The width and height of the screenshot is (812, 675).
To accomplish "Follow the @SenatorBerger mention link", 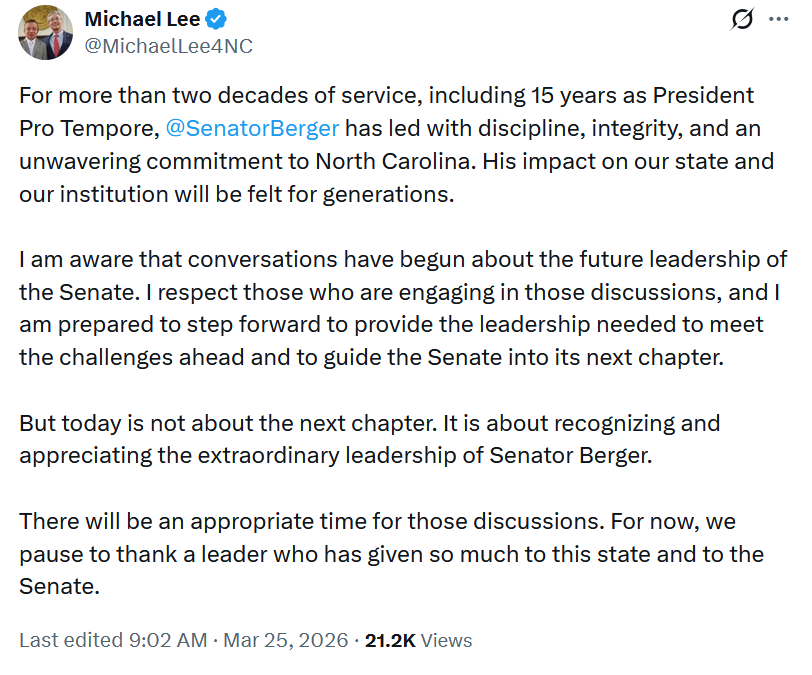I will pos(252,128).
